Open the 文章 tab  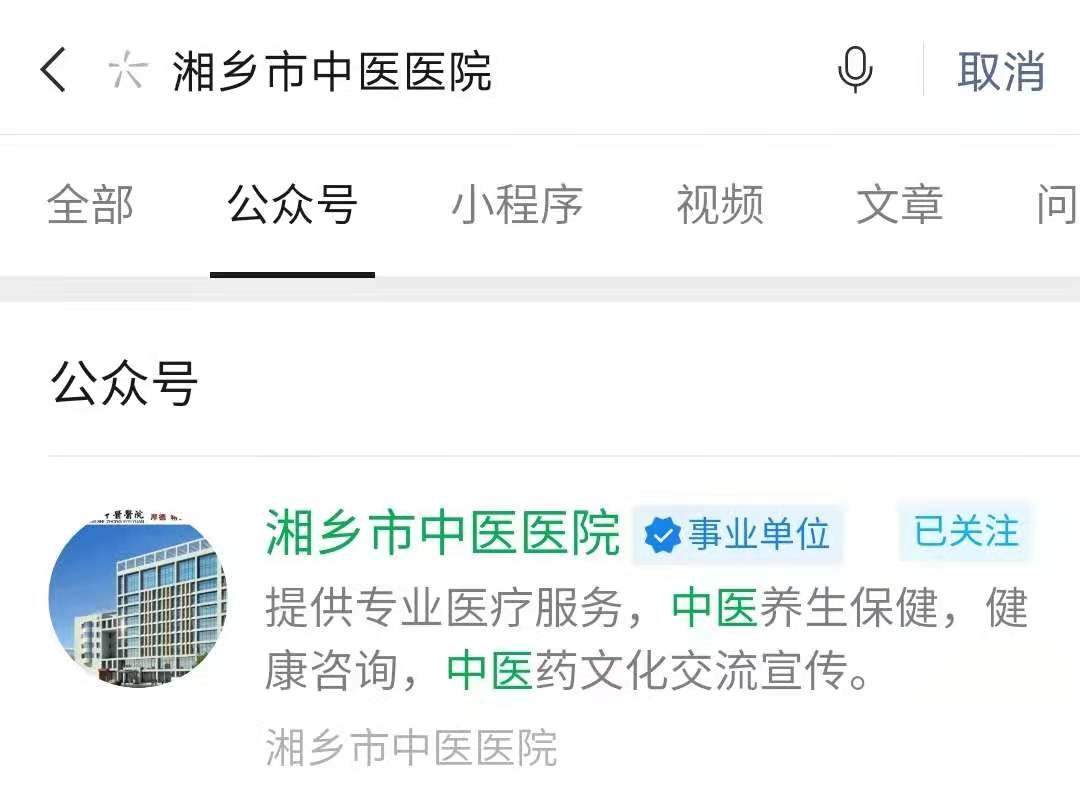[x=900, y=205]
